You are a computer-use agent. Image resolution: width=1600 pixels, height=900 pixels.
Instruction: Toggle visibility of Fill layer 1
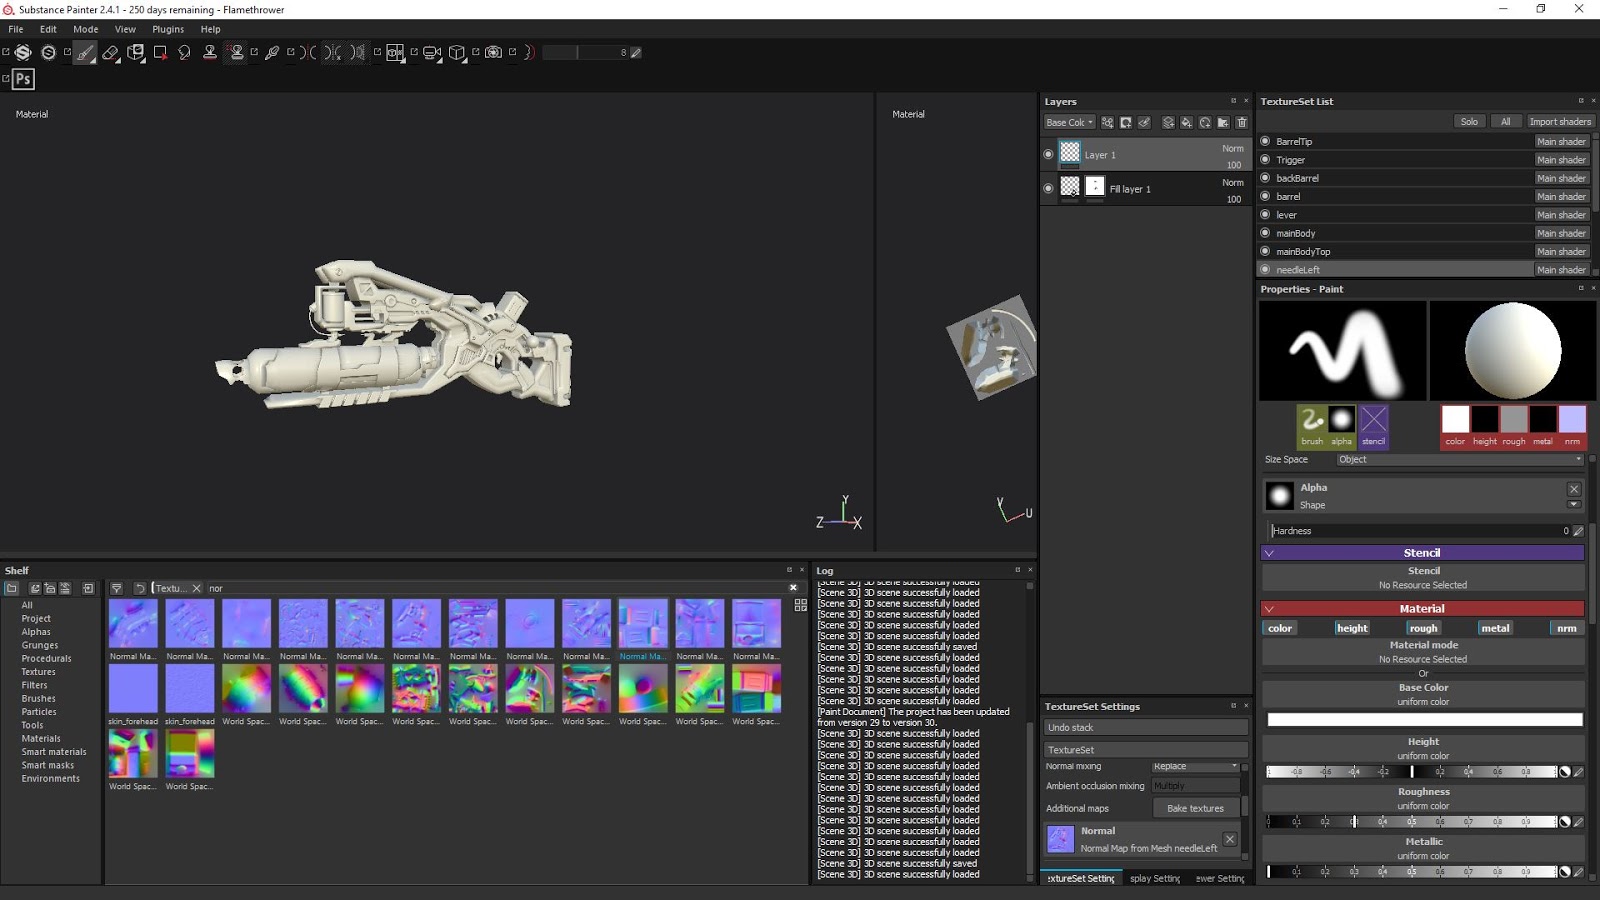click(1048, 188)
